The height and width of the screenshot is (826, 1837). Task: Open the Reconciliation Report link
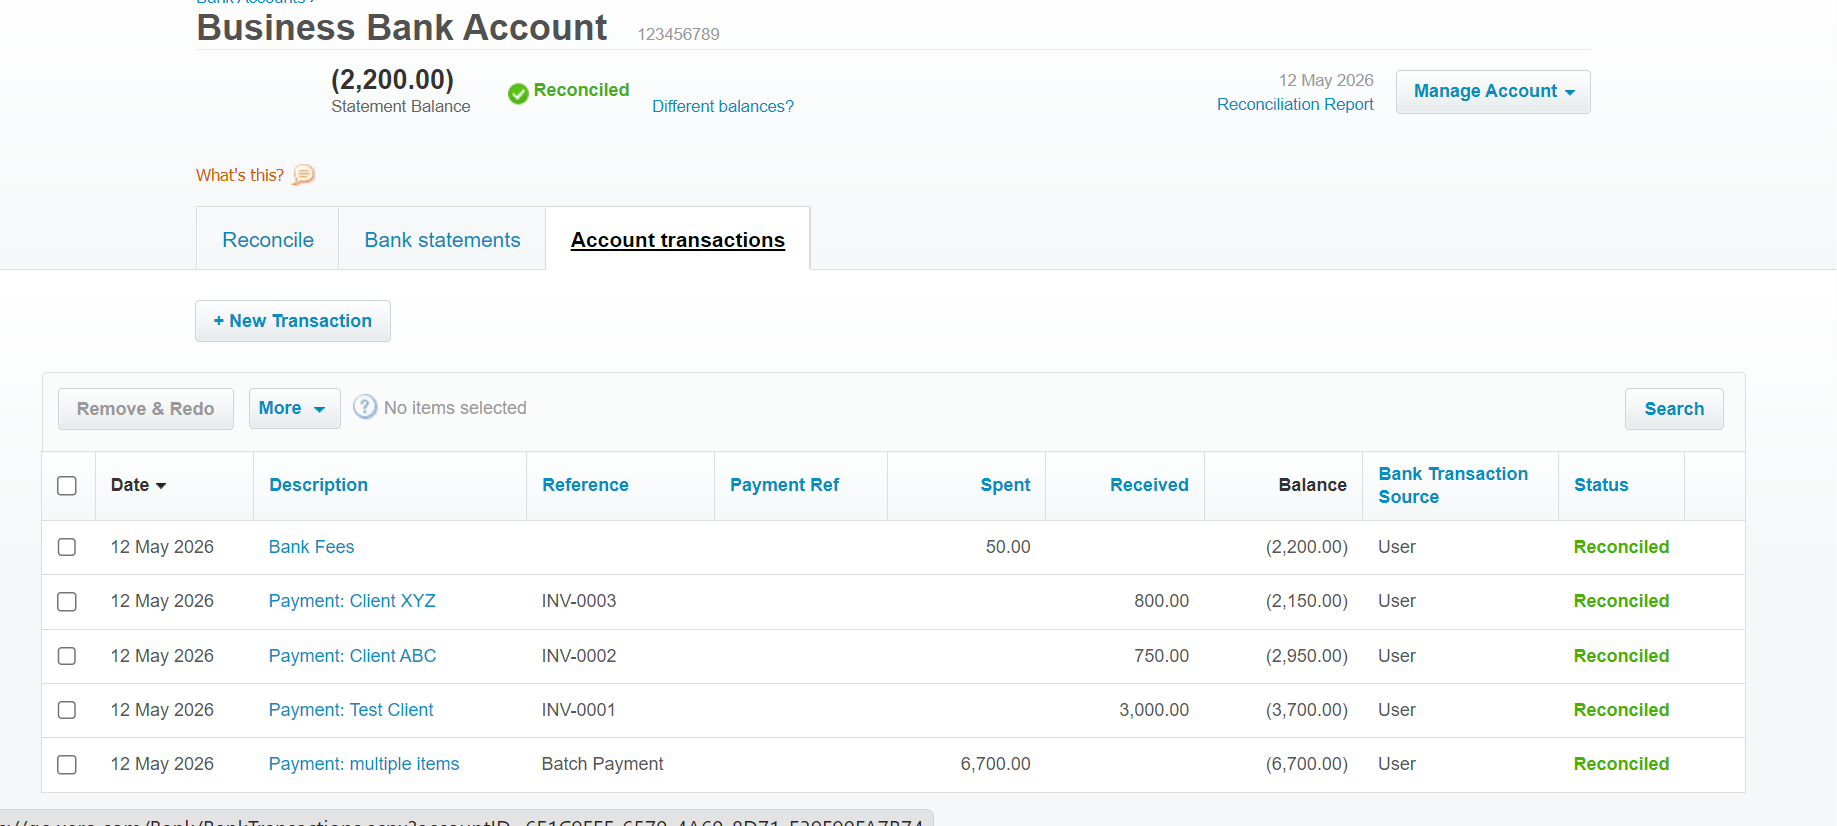(x=1295, y=104)
